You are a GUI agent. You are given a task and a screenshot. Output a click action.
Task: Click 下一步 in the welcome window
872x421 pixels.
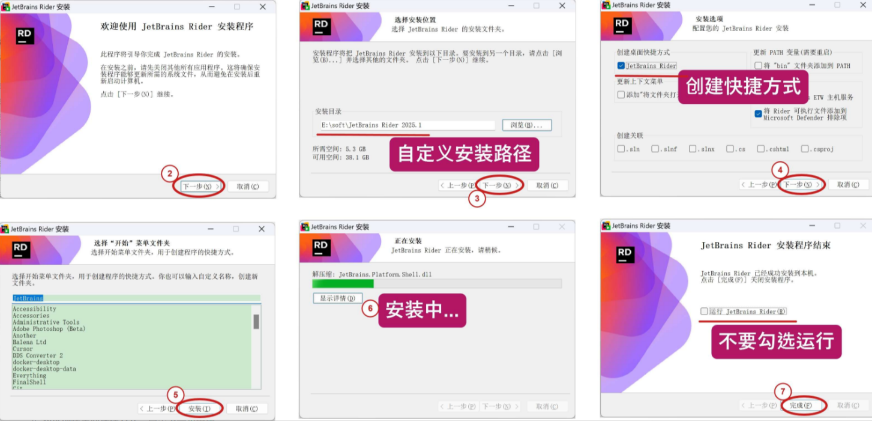click(x=200, y=186)
